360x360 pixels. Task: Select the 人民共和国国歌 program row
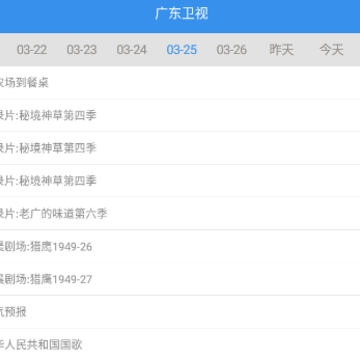click(180, 344)
